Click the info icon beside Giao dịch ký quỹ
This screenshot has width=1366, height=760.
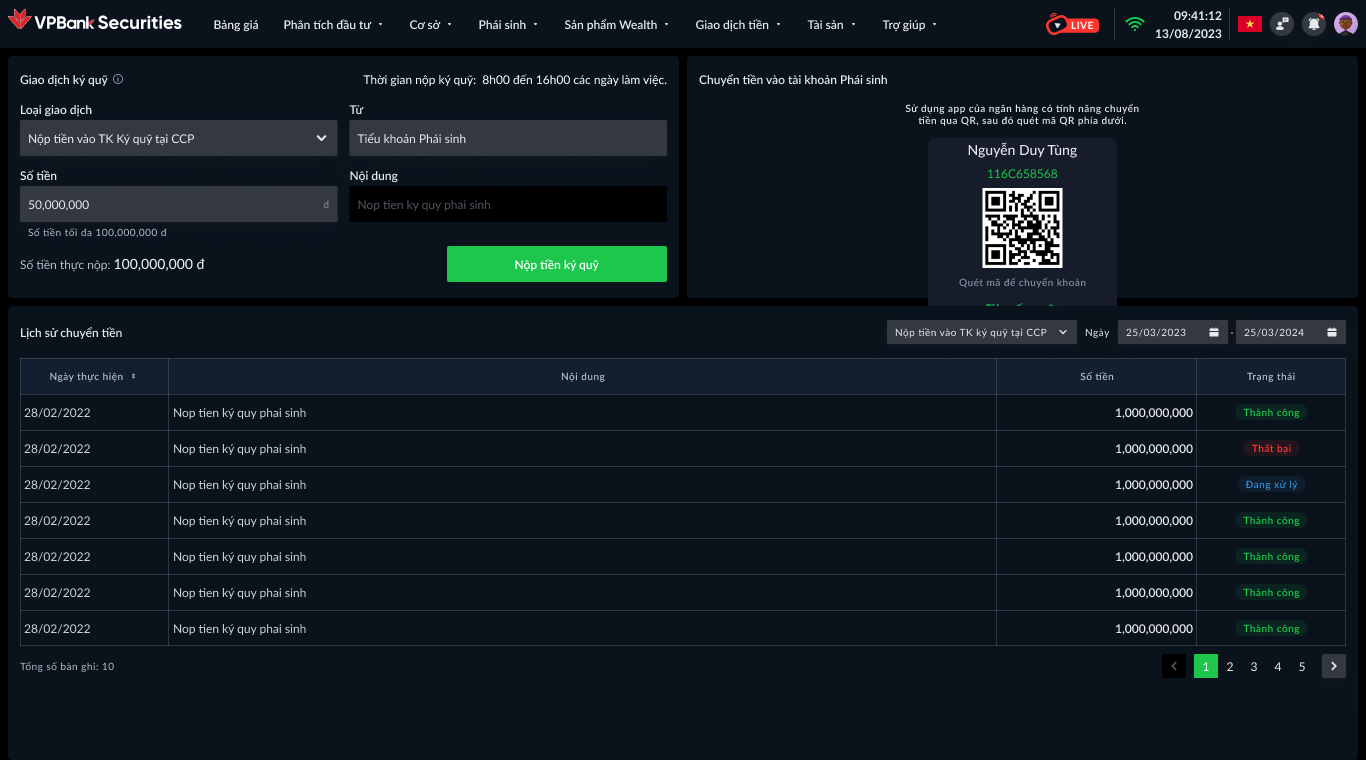click(118, 79)
